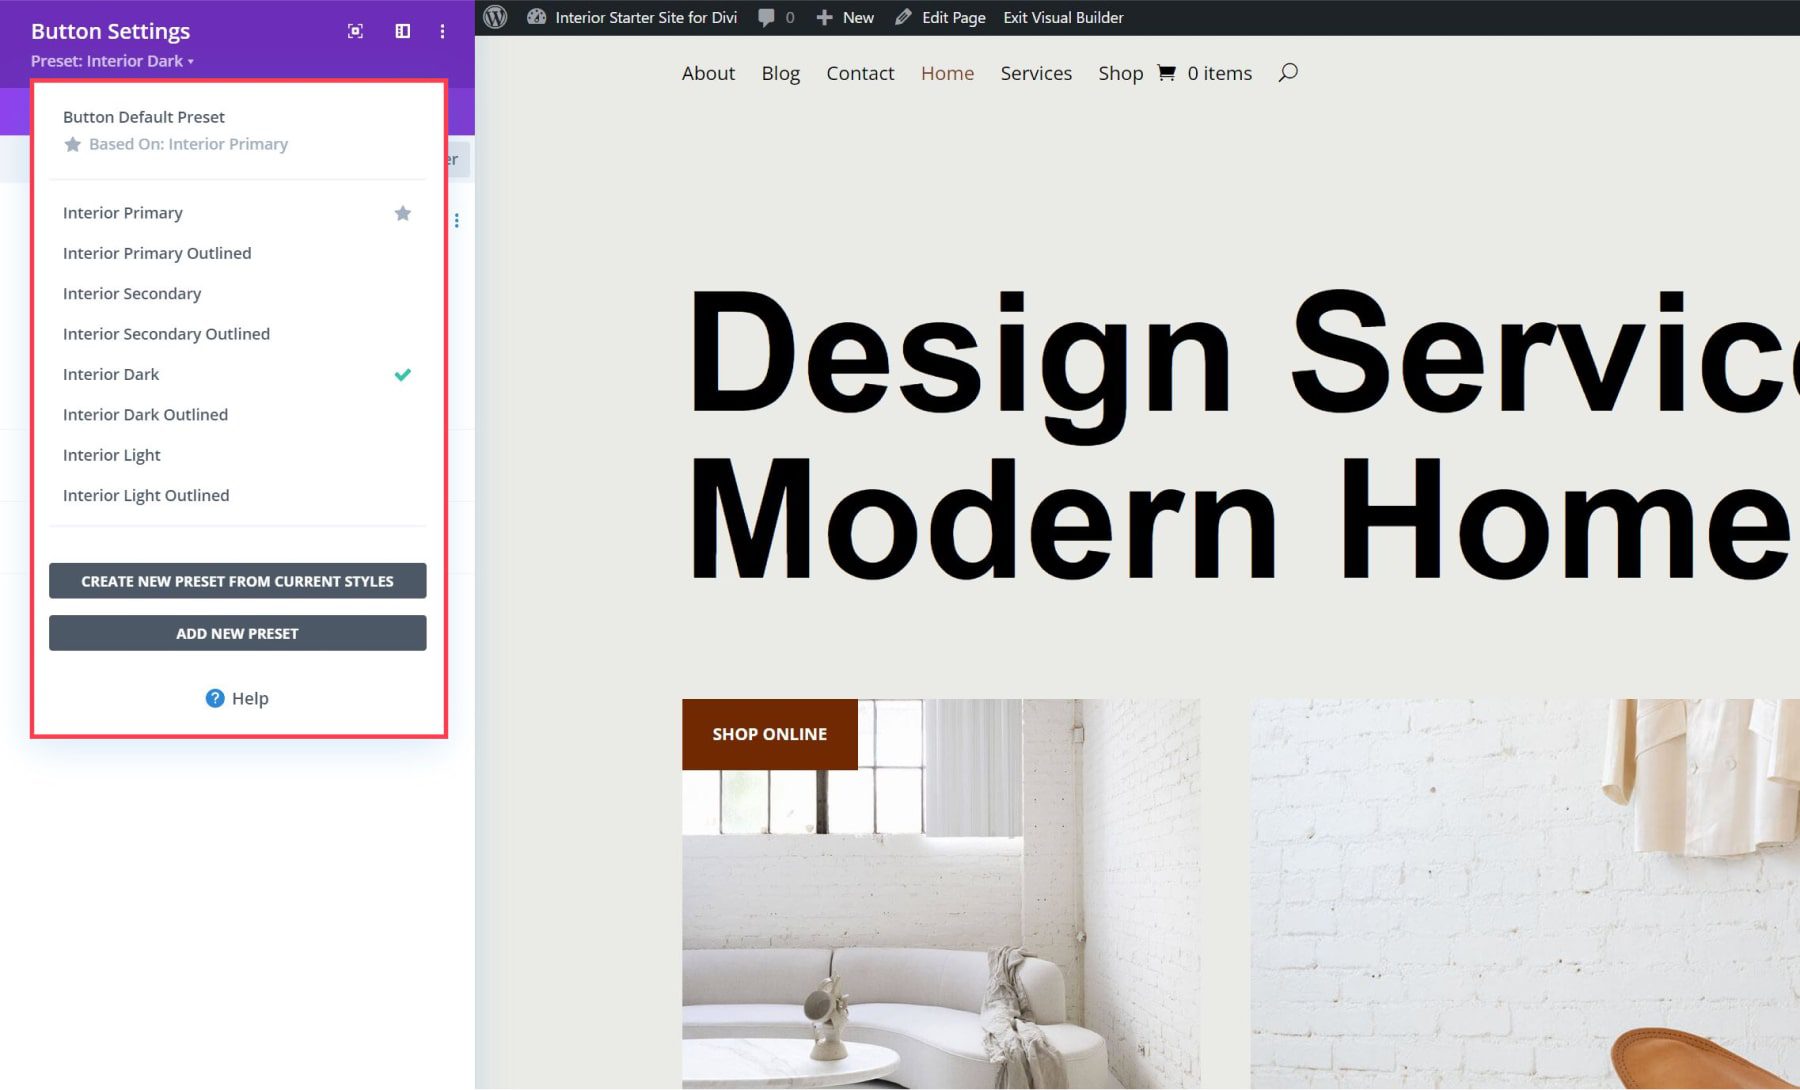
Task: Click the shopping cart icon in site navigation
Action: tap(1166, 72)
